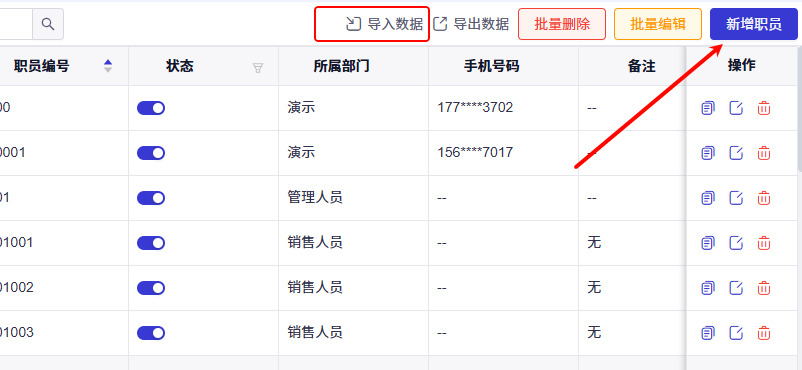Image resolution: width=802 pixels, height=370 pixels.
Task: Edit the 管理人员 row with pencil icon
Action: point(736,198)
